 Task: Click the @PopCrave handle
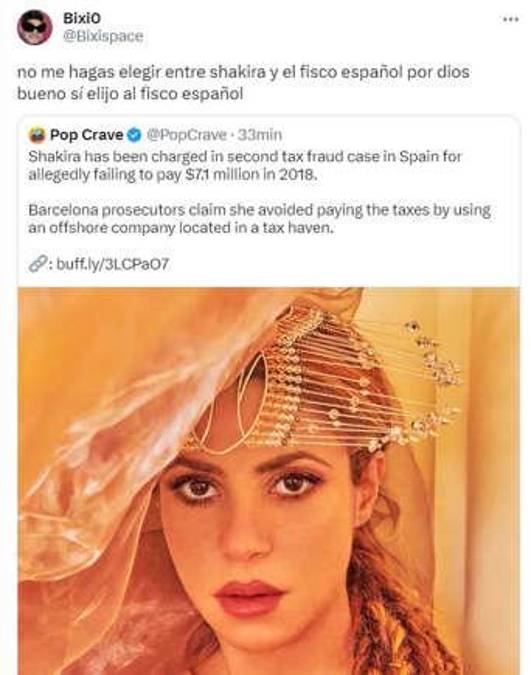point(186,135)
